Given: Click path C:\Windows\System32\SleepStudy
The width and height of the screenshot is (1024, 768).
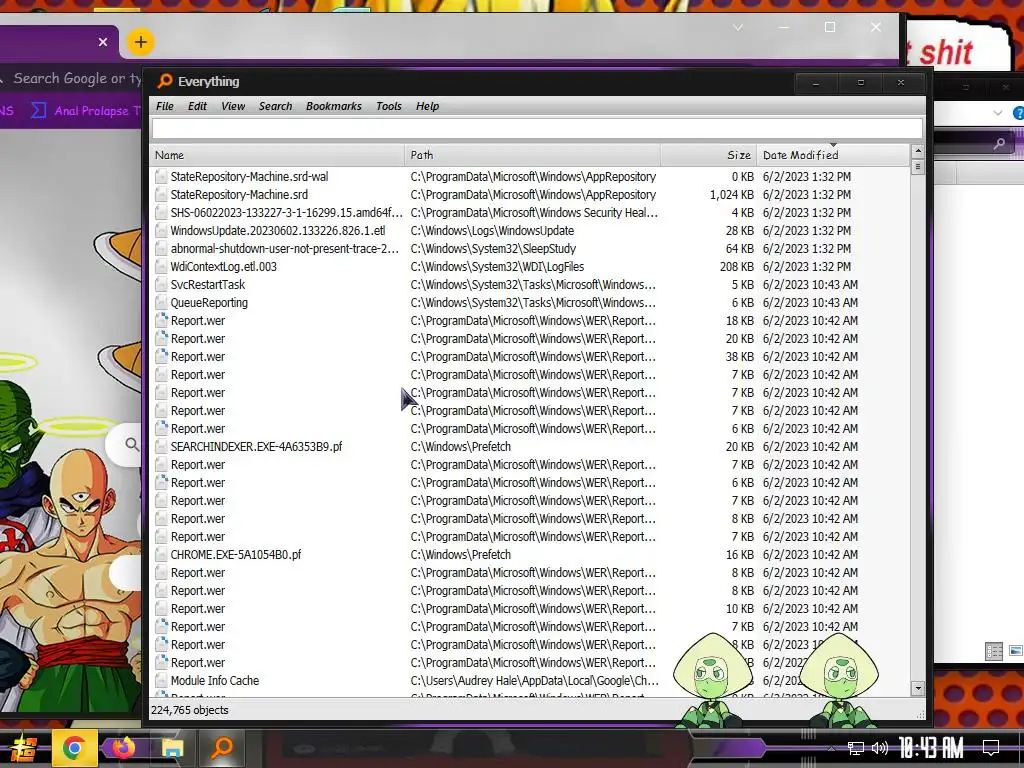Looking at the screenshot, I should [x=494, y=248].
